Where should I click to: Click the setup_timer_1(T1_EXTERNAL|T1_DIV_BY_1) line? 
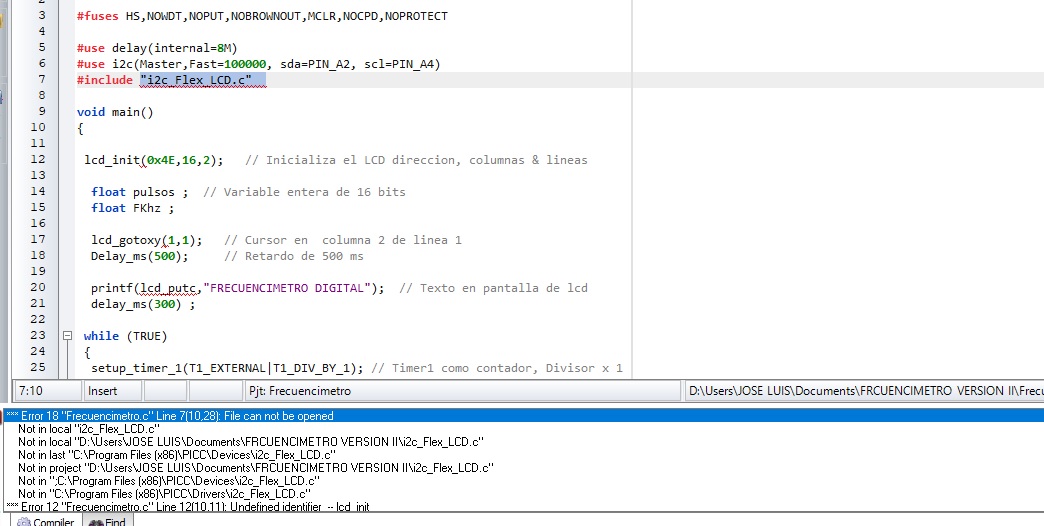(227, 368)
